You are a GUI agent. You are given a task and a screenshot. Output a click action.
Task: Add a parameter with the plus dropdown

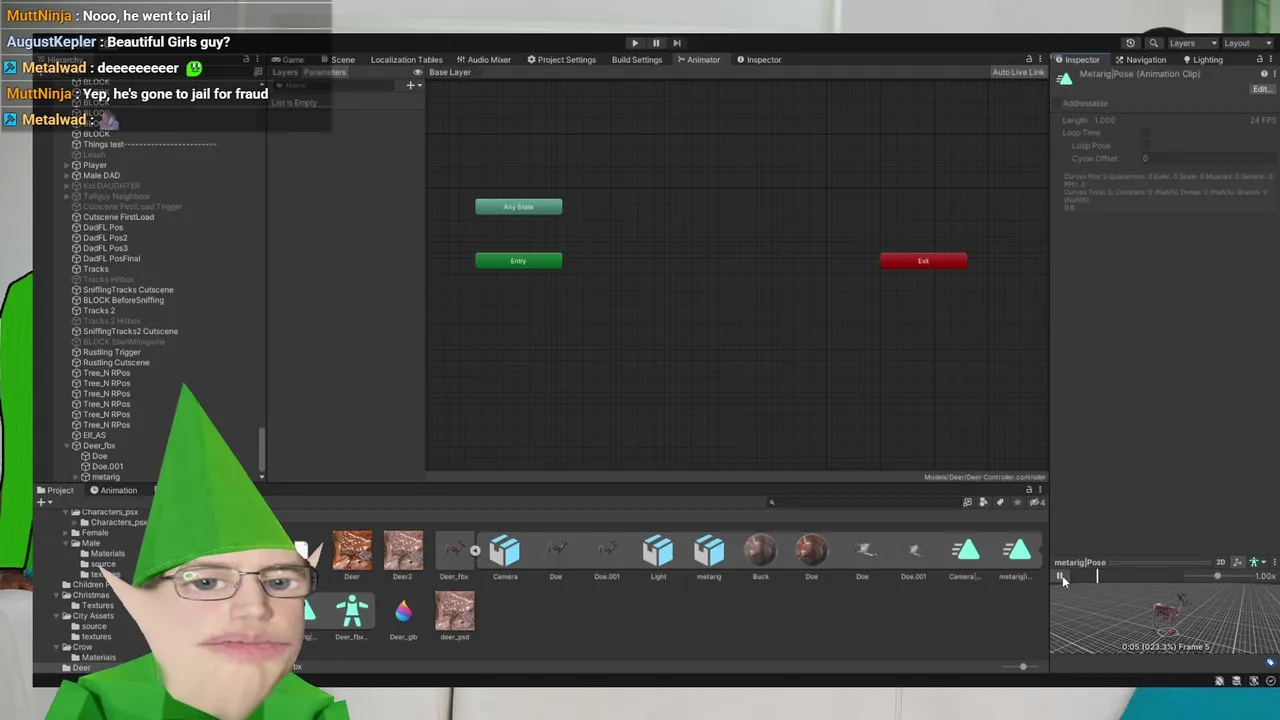click(x=412, y=85)
